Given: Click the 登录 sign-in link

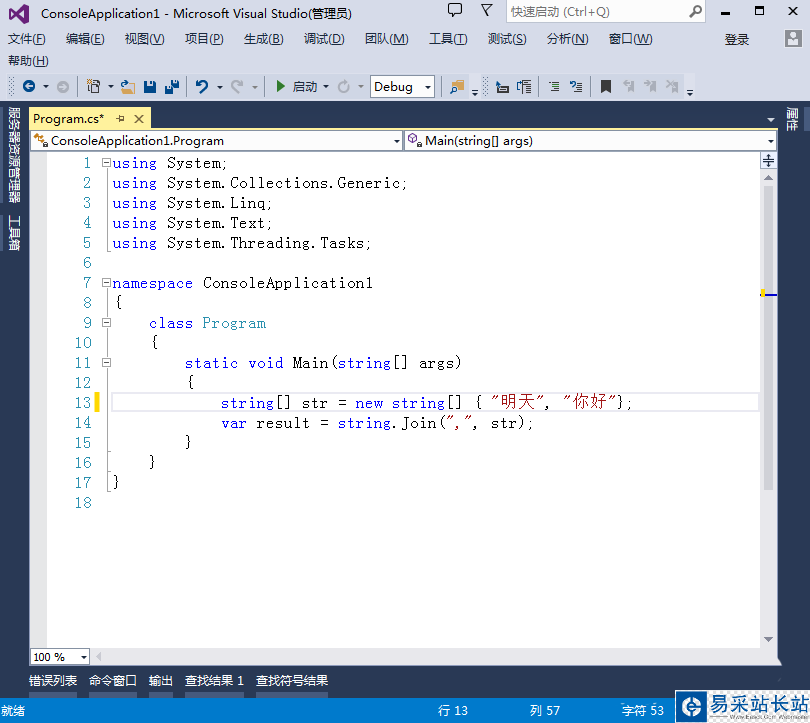Looking at the screenshot, I should pos(737,39).
